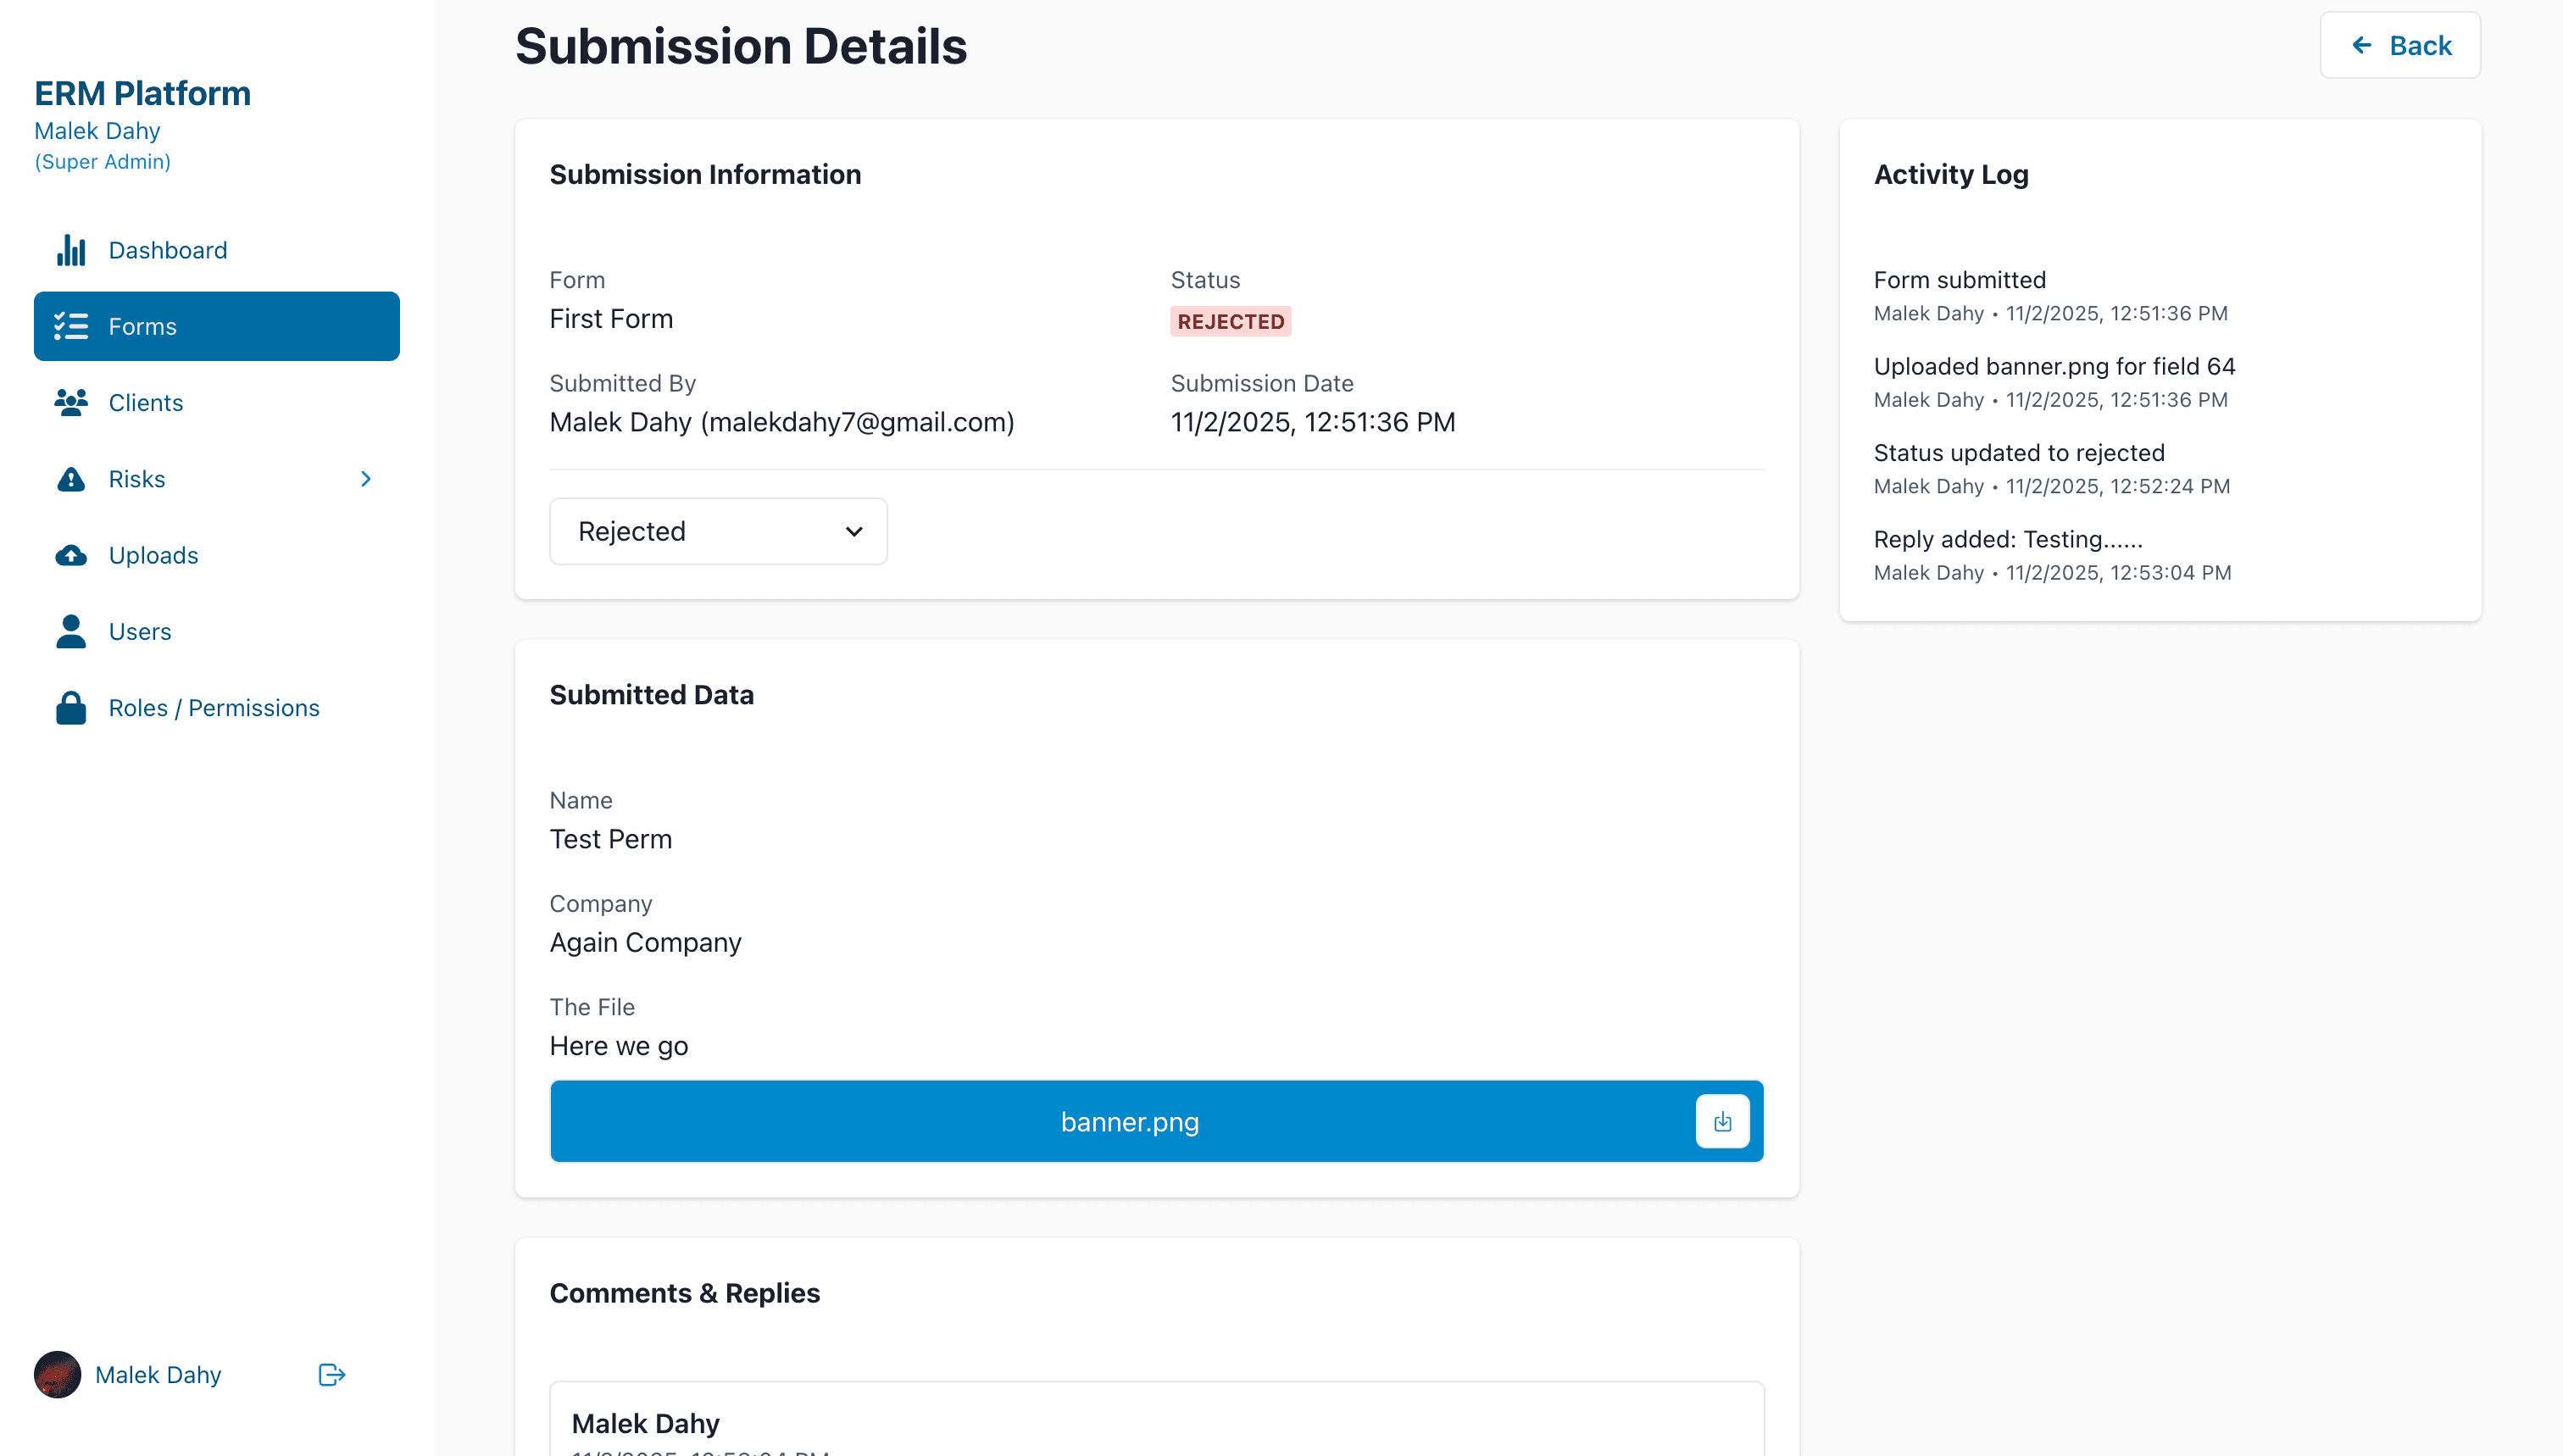Screen dimensions: 2563x1456
Task: Click the Risks warning triangle icon
Action: tap(71, 479)
